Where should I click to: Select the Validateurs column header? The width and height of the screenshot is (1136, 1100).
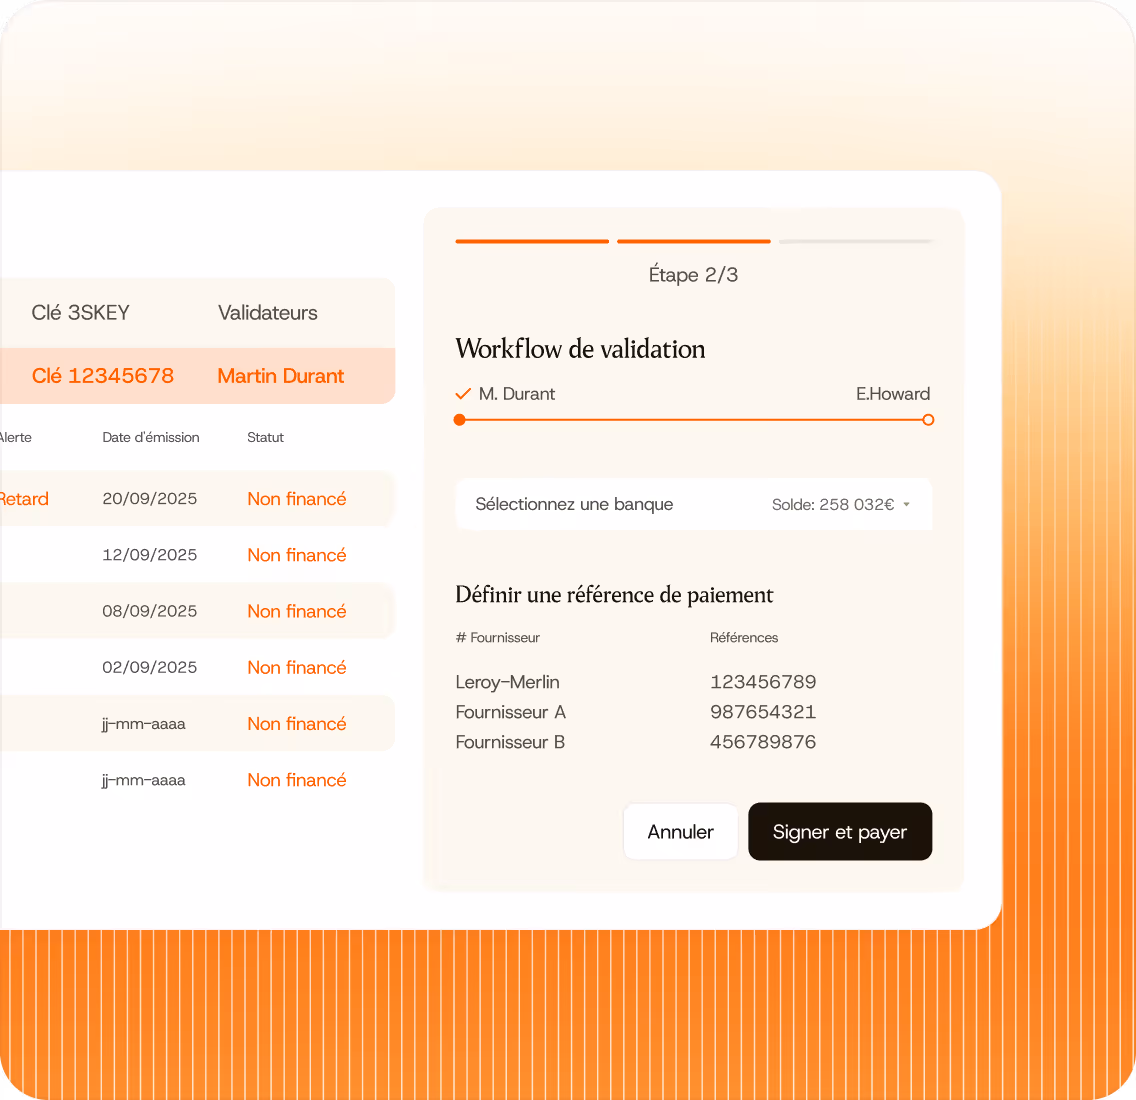coord(267,312)
